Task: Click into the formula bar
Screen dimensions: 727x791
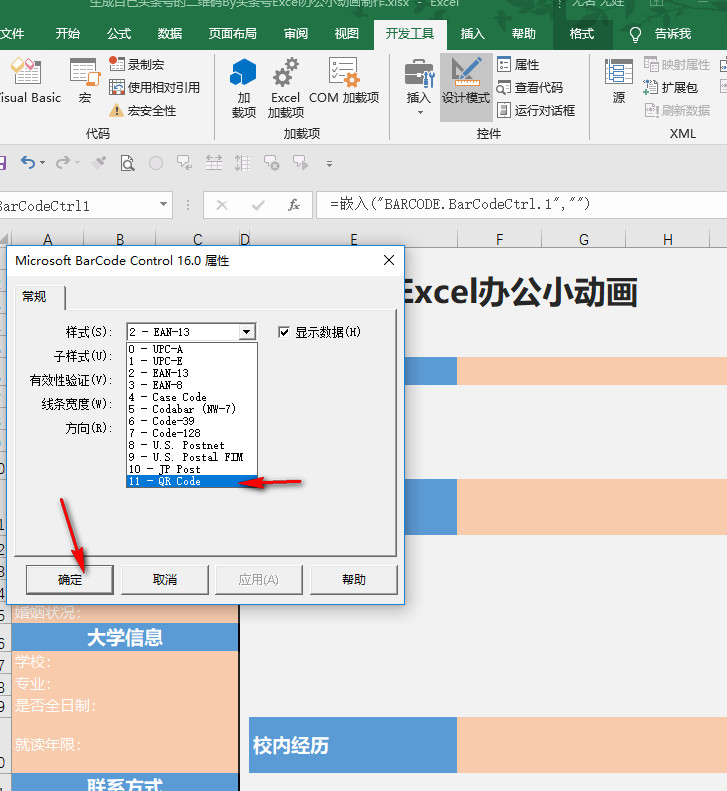Action: point(522,204)
